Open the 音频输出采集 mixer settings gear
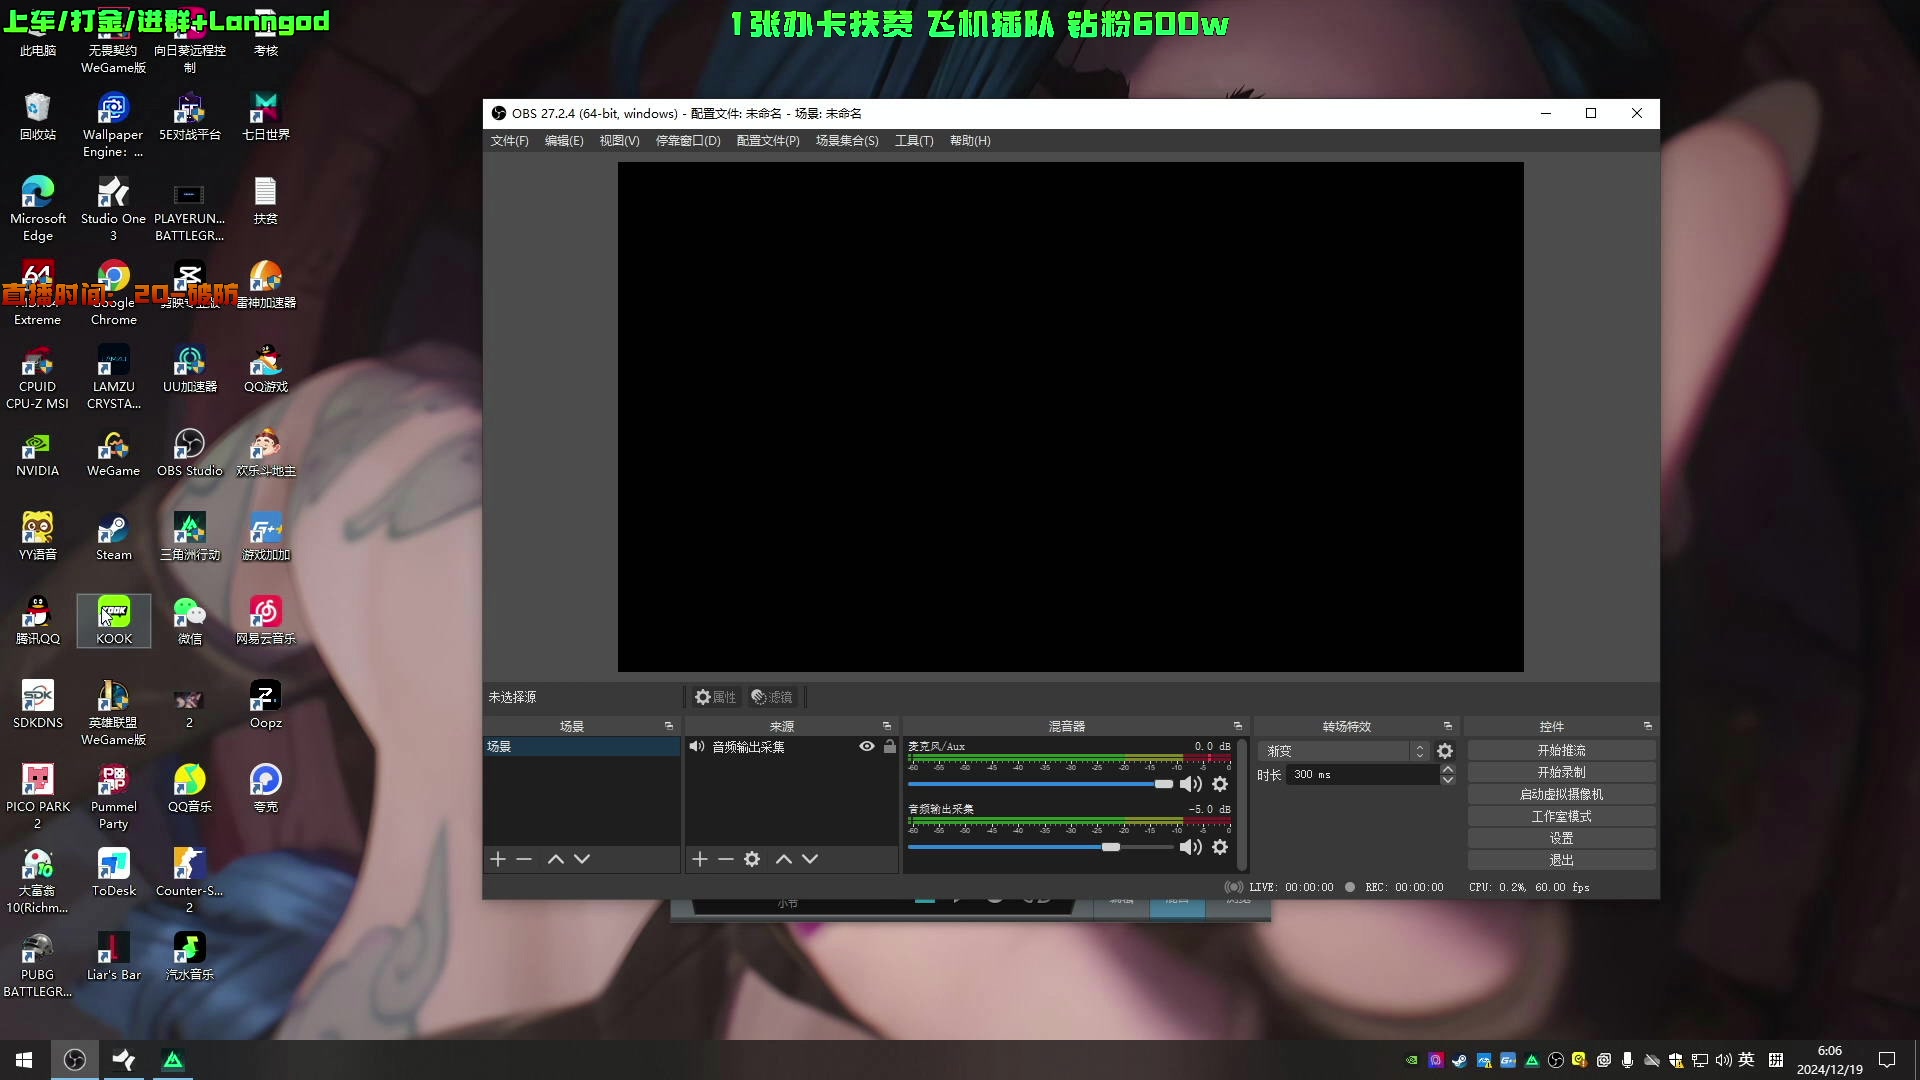 click(1220, 847)
